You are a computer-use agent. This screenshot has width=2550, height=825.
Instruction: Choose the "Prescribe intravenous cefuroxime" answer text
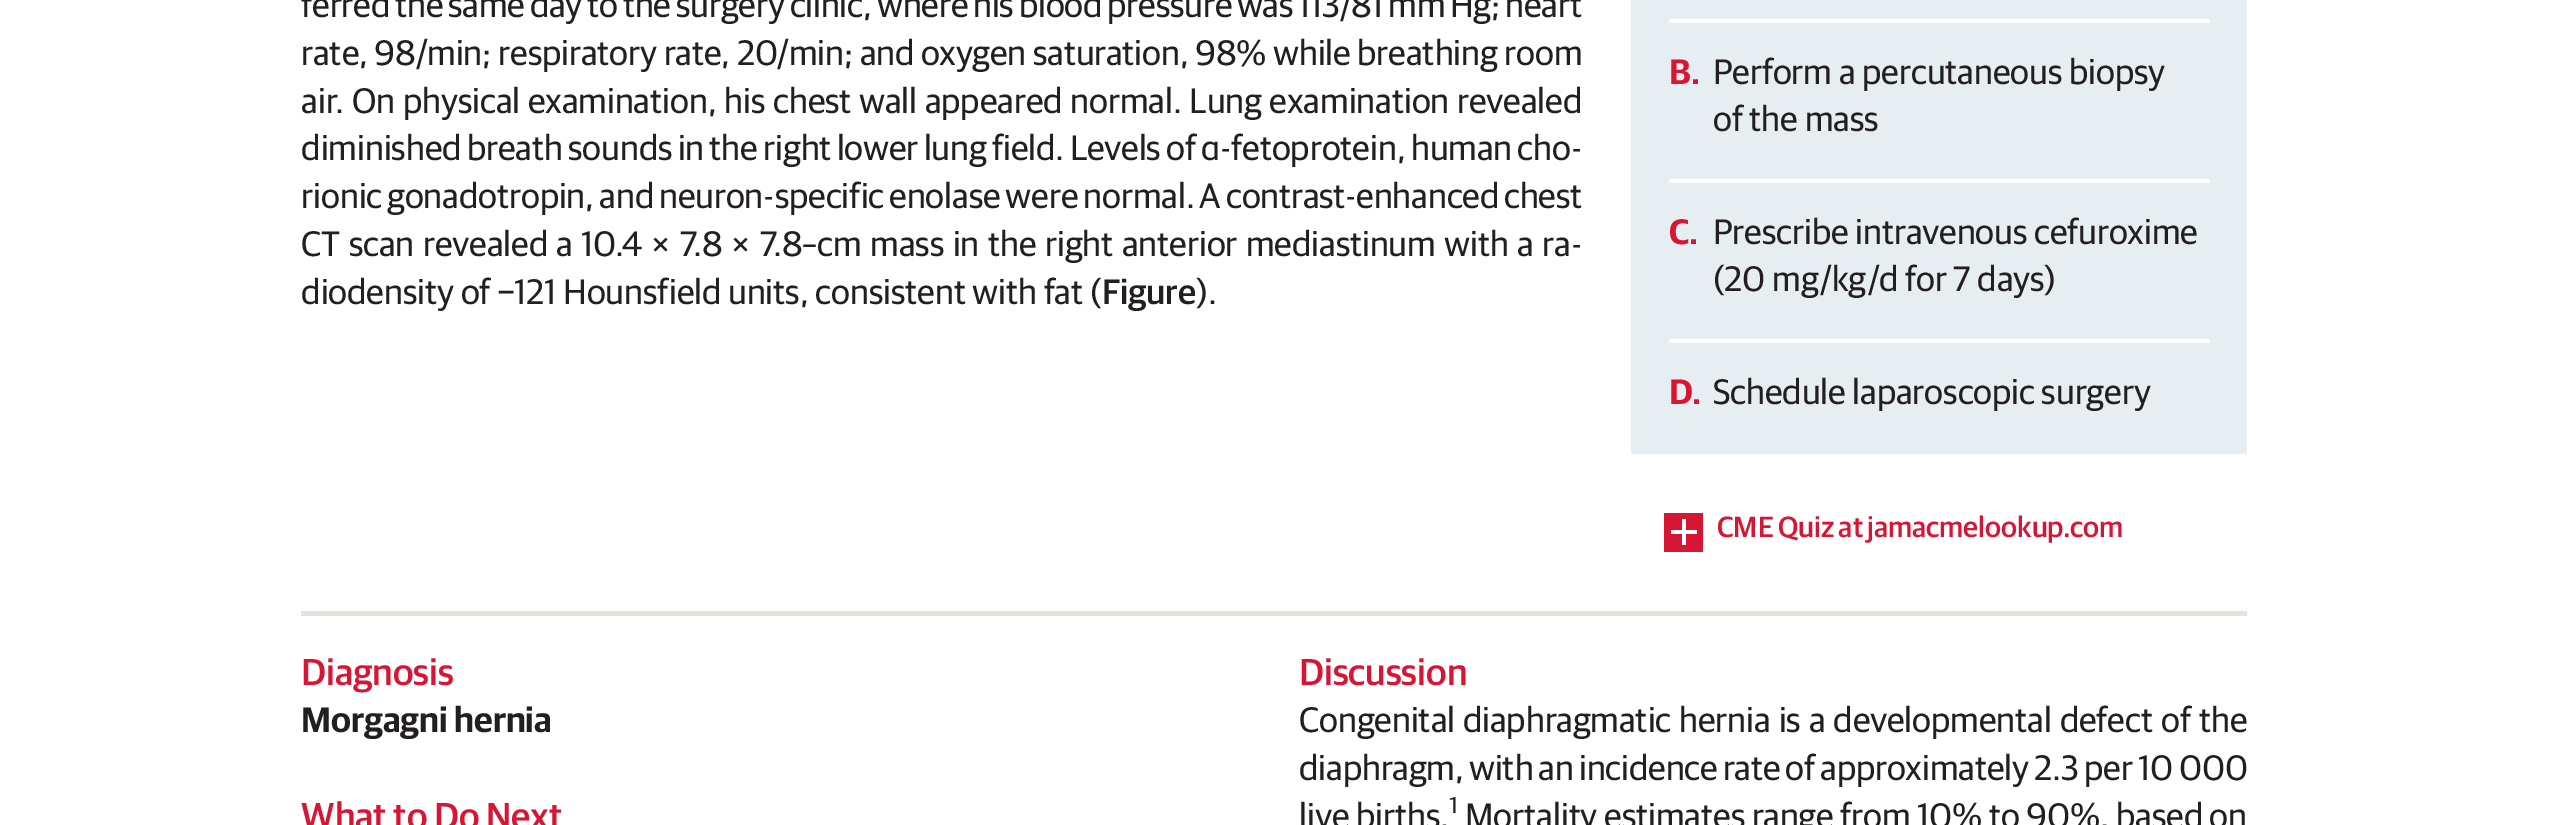click(x=1954, y=233)
